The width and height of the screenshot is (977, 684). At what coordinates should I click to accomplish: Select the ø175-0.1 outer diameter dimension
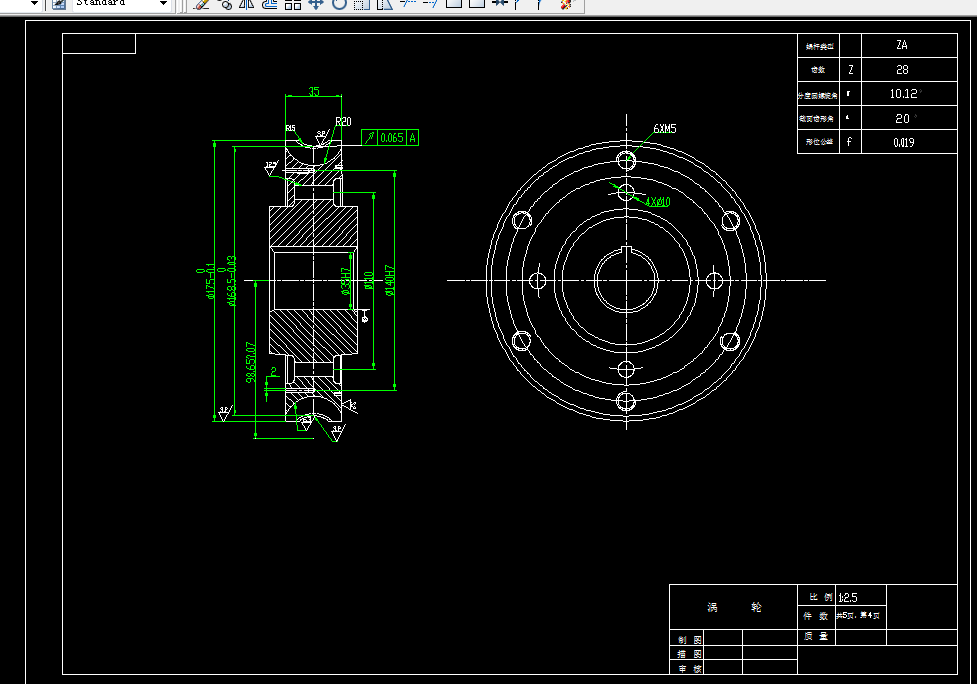click(x=207, y=281)
